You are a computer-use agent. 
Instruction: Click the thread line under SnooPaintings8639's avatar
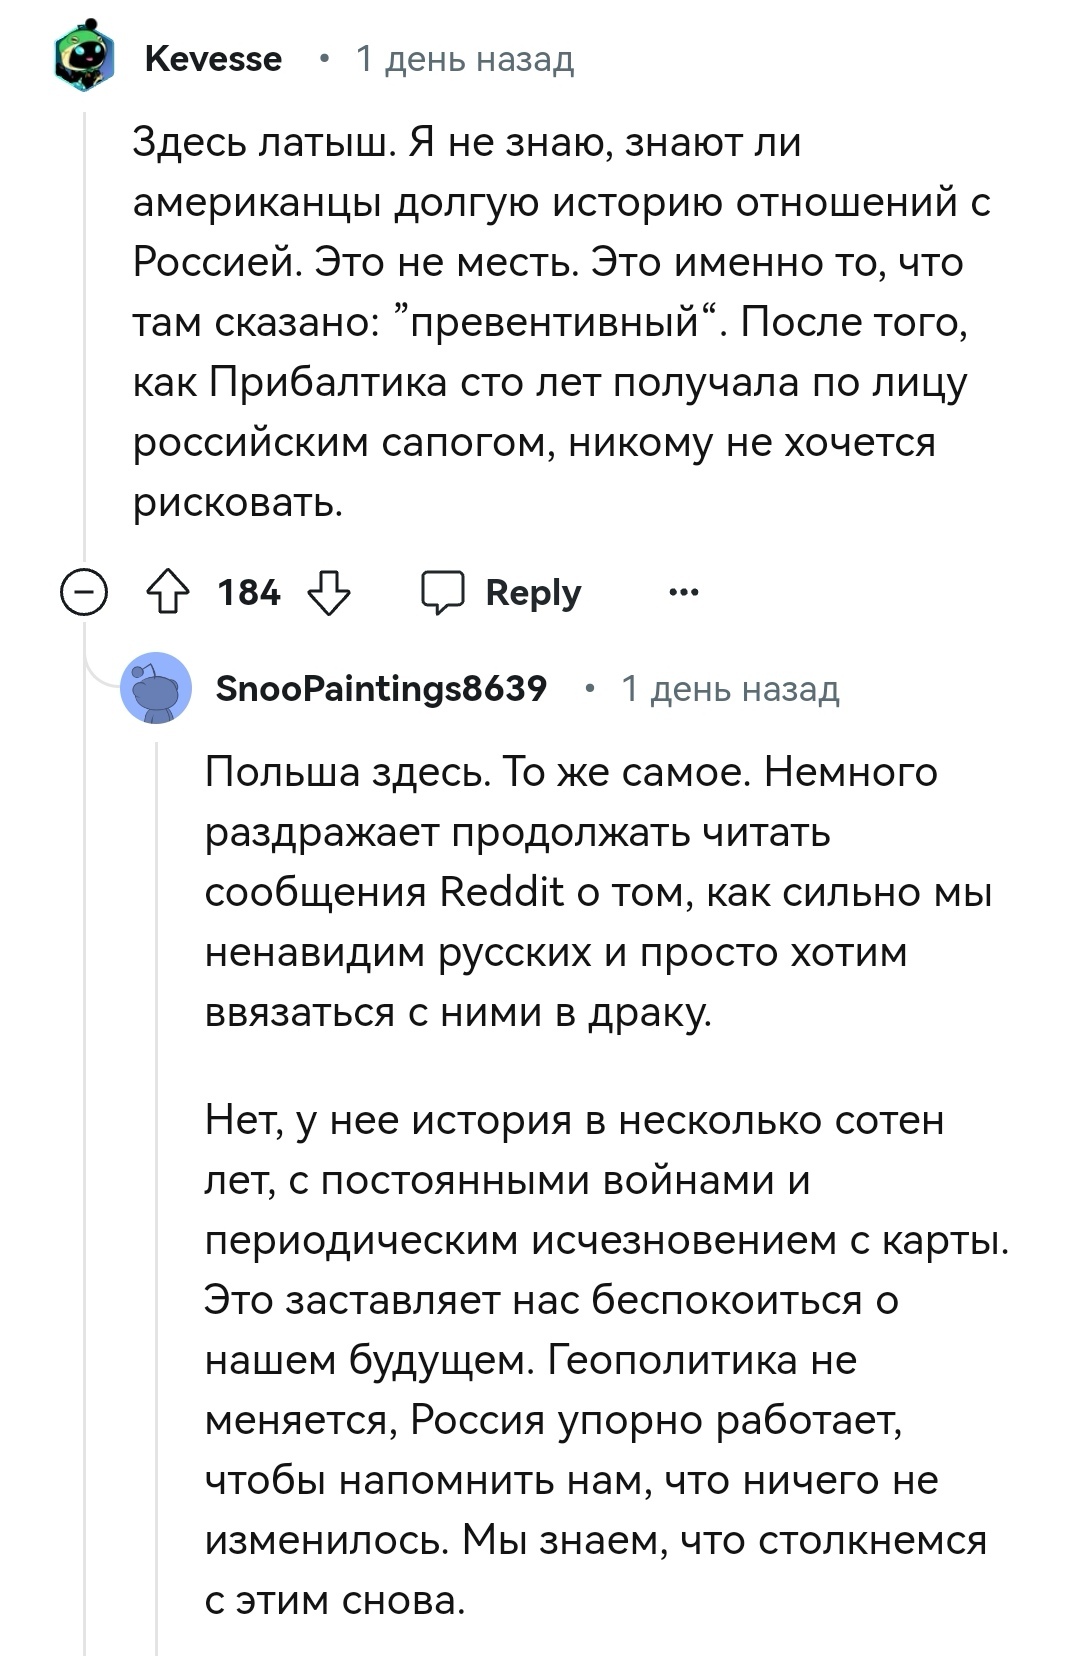[157, 1200]
